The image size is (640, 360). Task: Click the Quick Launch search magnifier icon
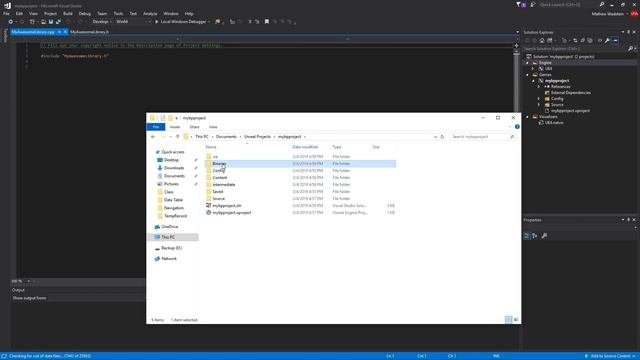point(602,4)
